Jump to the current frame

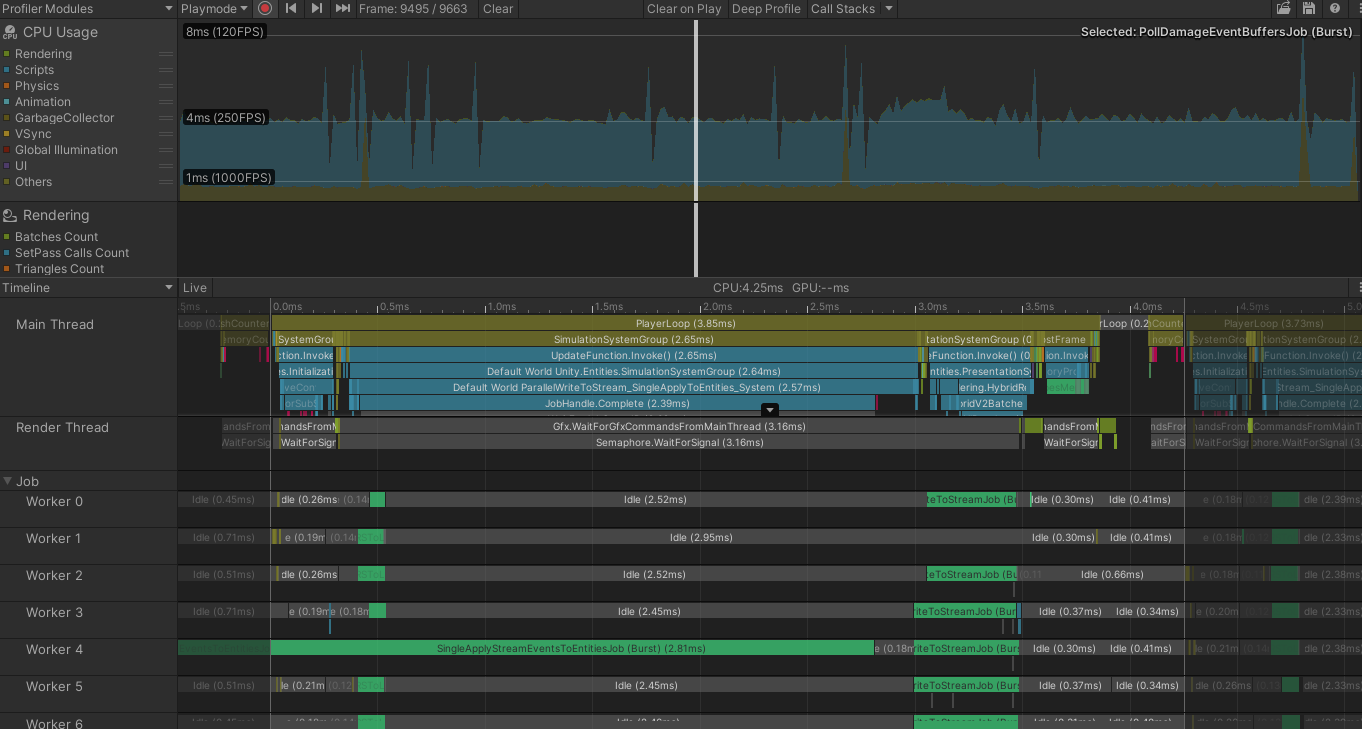(341, 8)
